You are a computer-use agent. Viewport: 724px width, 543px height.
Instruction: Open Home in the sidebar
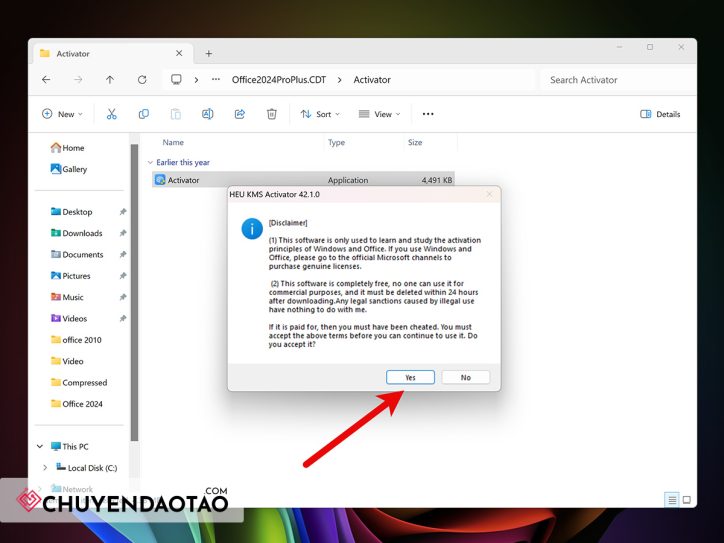point(67,148)
